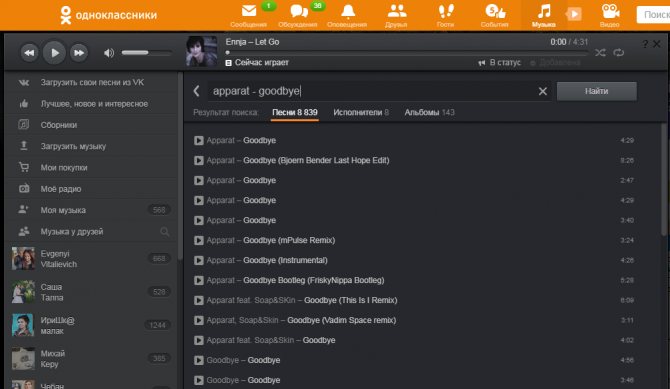
Task: Open the Обсуждения discussions icon
Action: (x=297, y=15)
